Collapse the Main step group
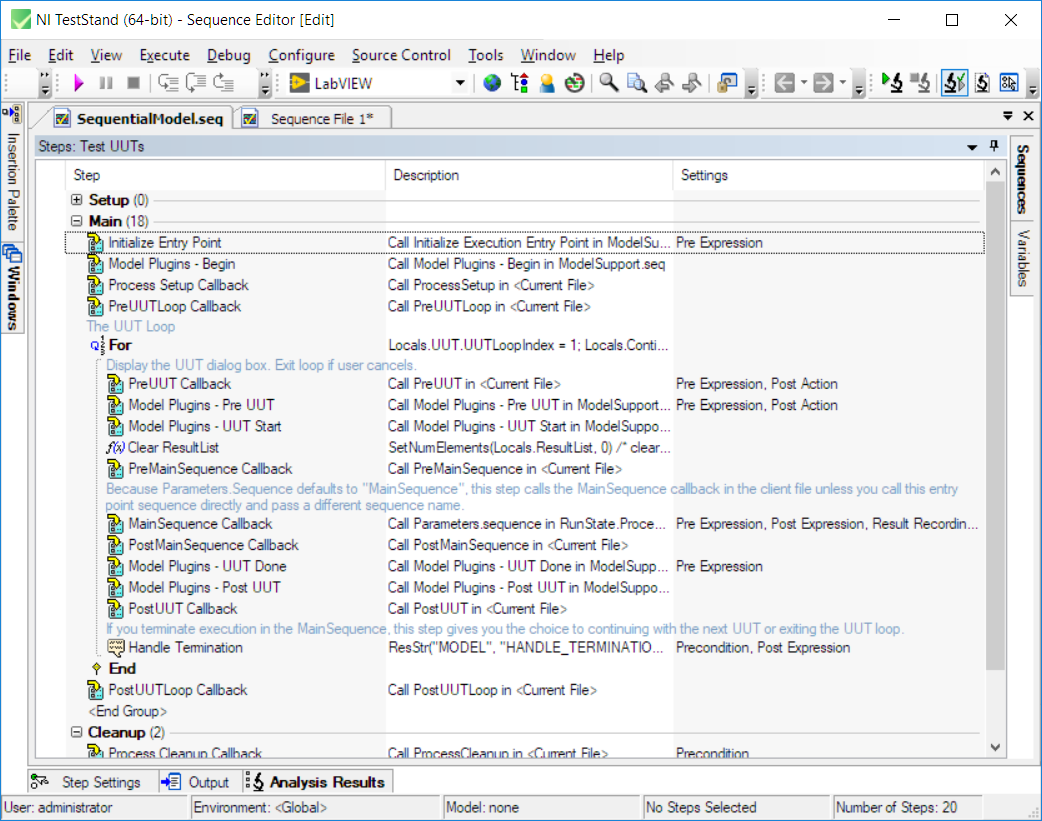This screenshot has height=821, width=1042. click(77, 221)
